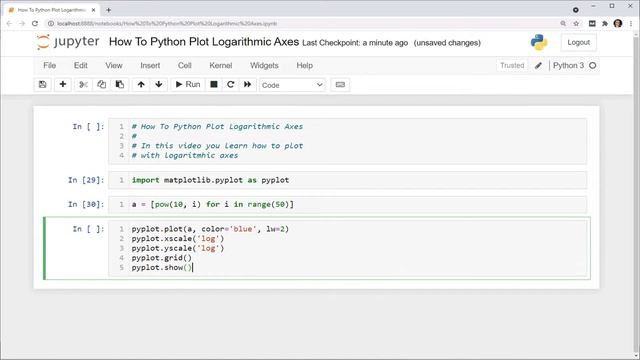Click the pyplot.xscale('log') line
Viewport: 640px width, 360px height.
178,239
